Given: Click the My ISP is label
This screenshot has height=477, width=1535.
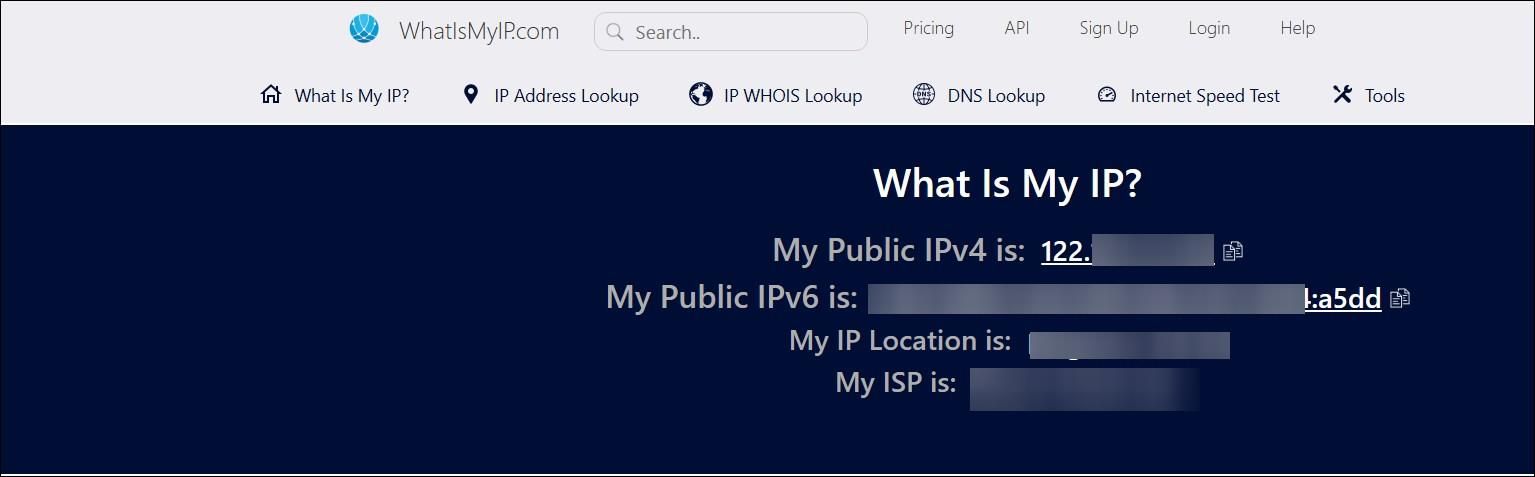Looking at the screenshot, I should pyautogui.click(x=896, y=382).
